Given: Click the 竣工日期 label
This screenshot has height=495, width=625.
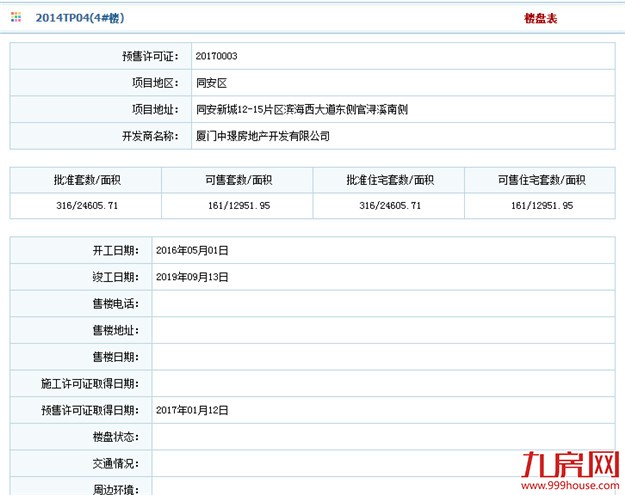Looking at the screenshot, I should (x=116, y=277).
